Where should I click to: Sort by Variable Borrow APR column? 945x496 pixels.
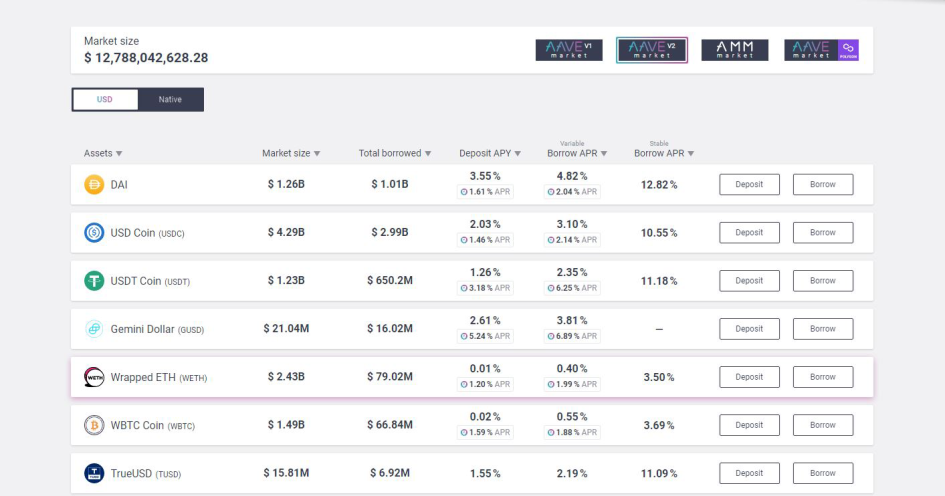(577, 153)
